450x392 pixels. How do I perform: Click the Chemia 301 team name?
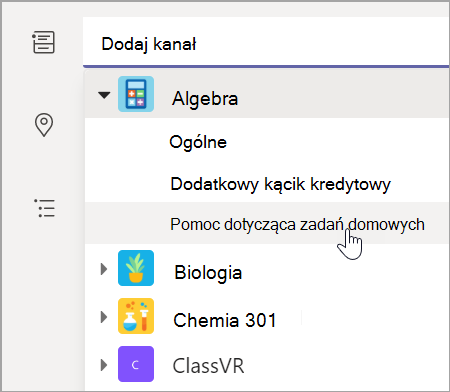[225, 320]
